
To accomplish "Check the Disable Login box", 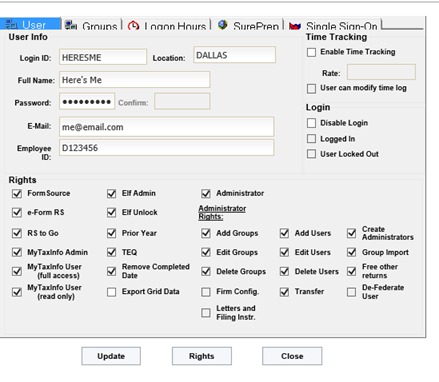I will pyautogui.click(x=311, y=123).
